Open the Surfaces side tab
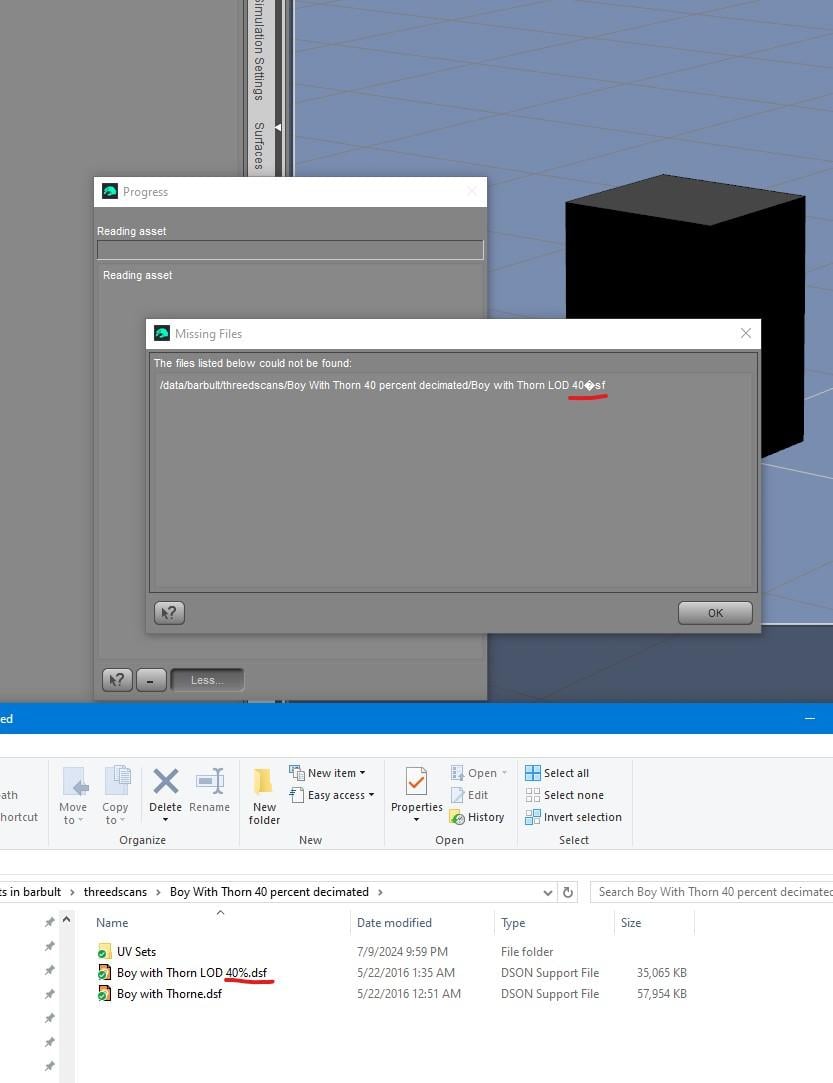 click(x=258, y=146)
